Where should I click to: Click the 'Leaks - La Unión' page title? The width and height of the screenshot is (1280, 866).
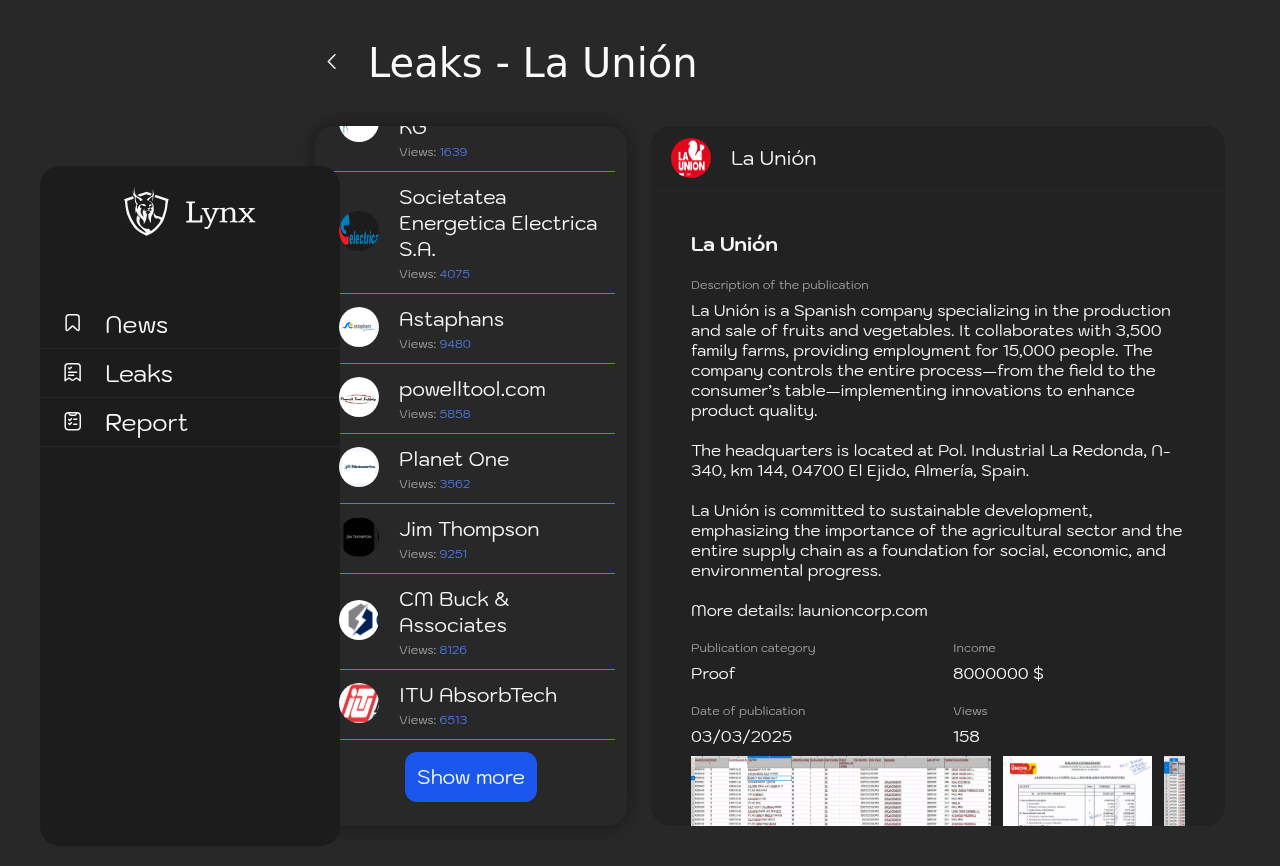point(532,63)
